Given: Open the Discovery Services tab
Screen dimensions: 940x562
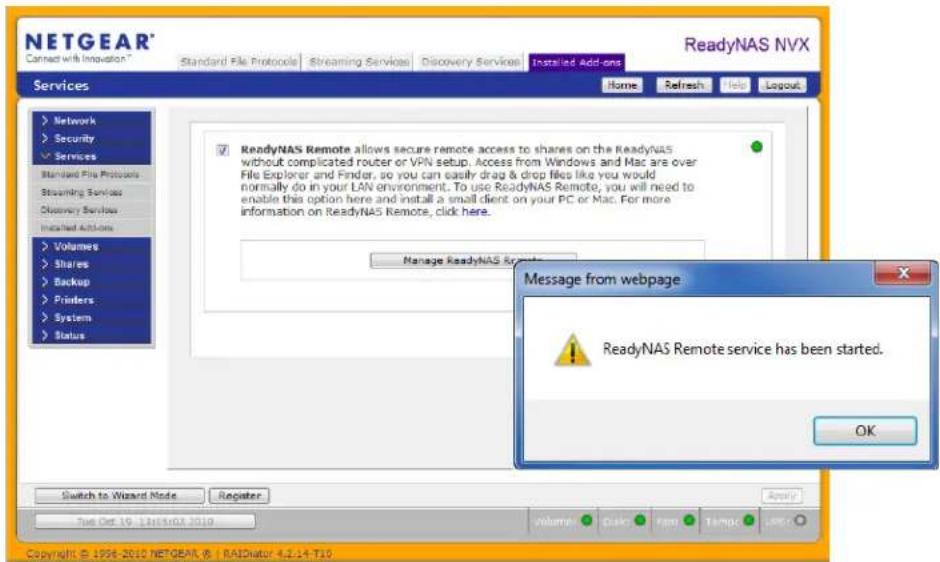Looking at the screenshot, I should 471,62.
